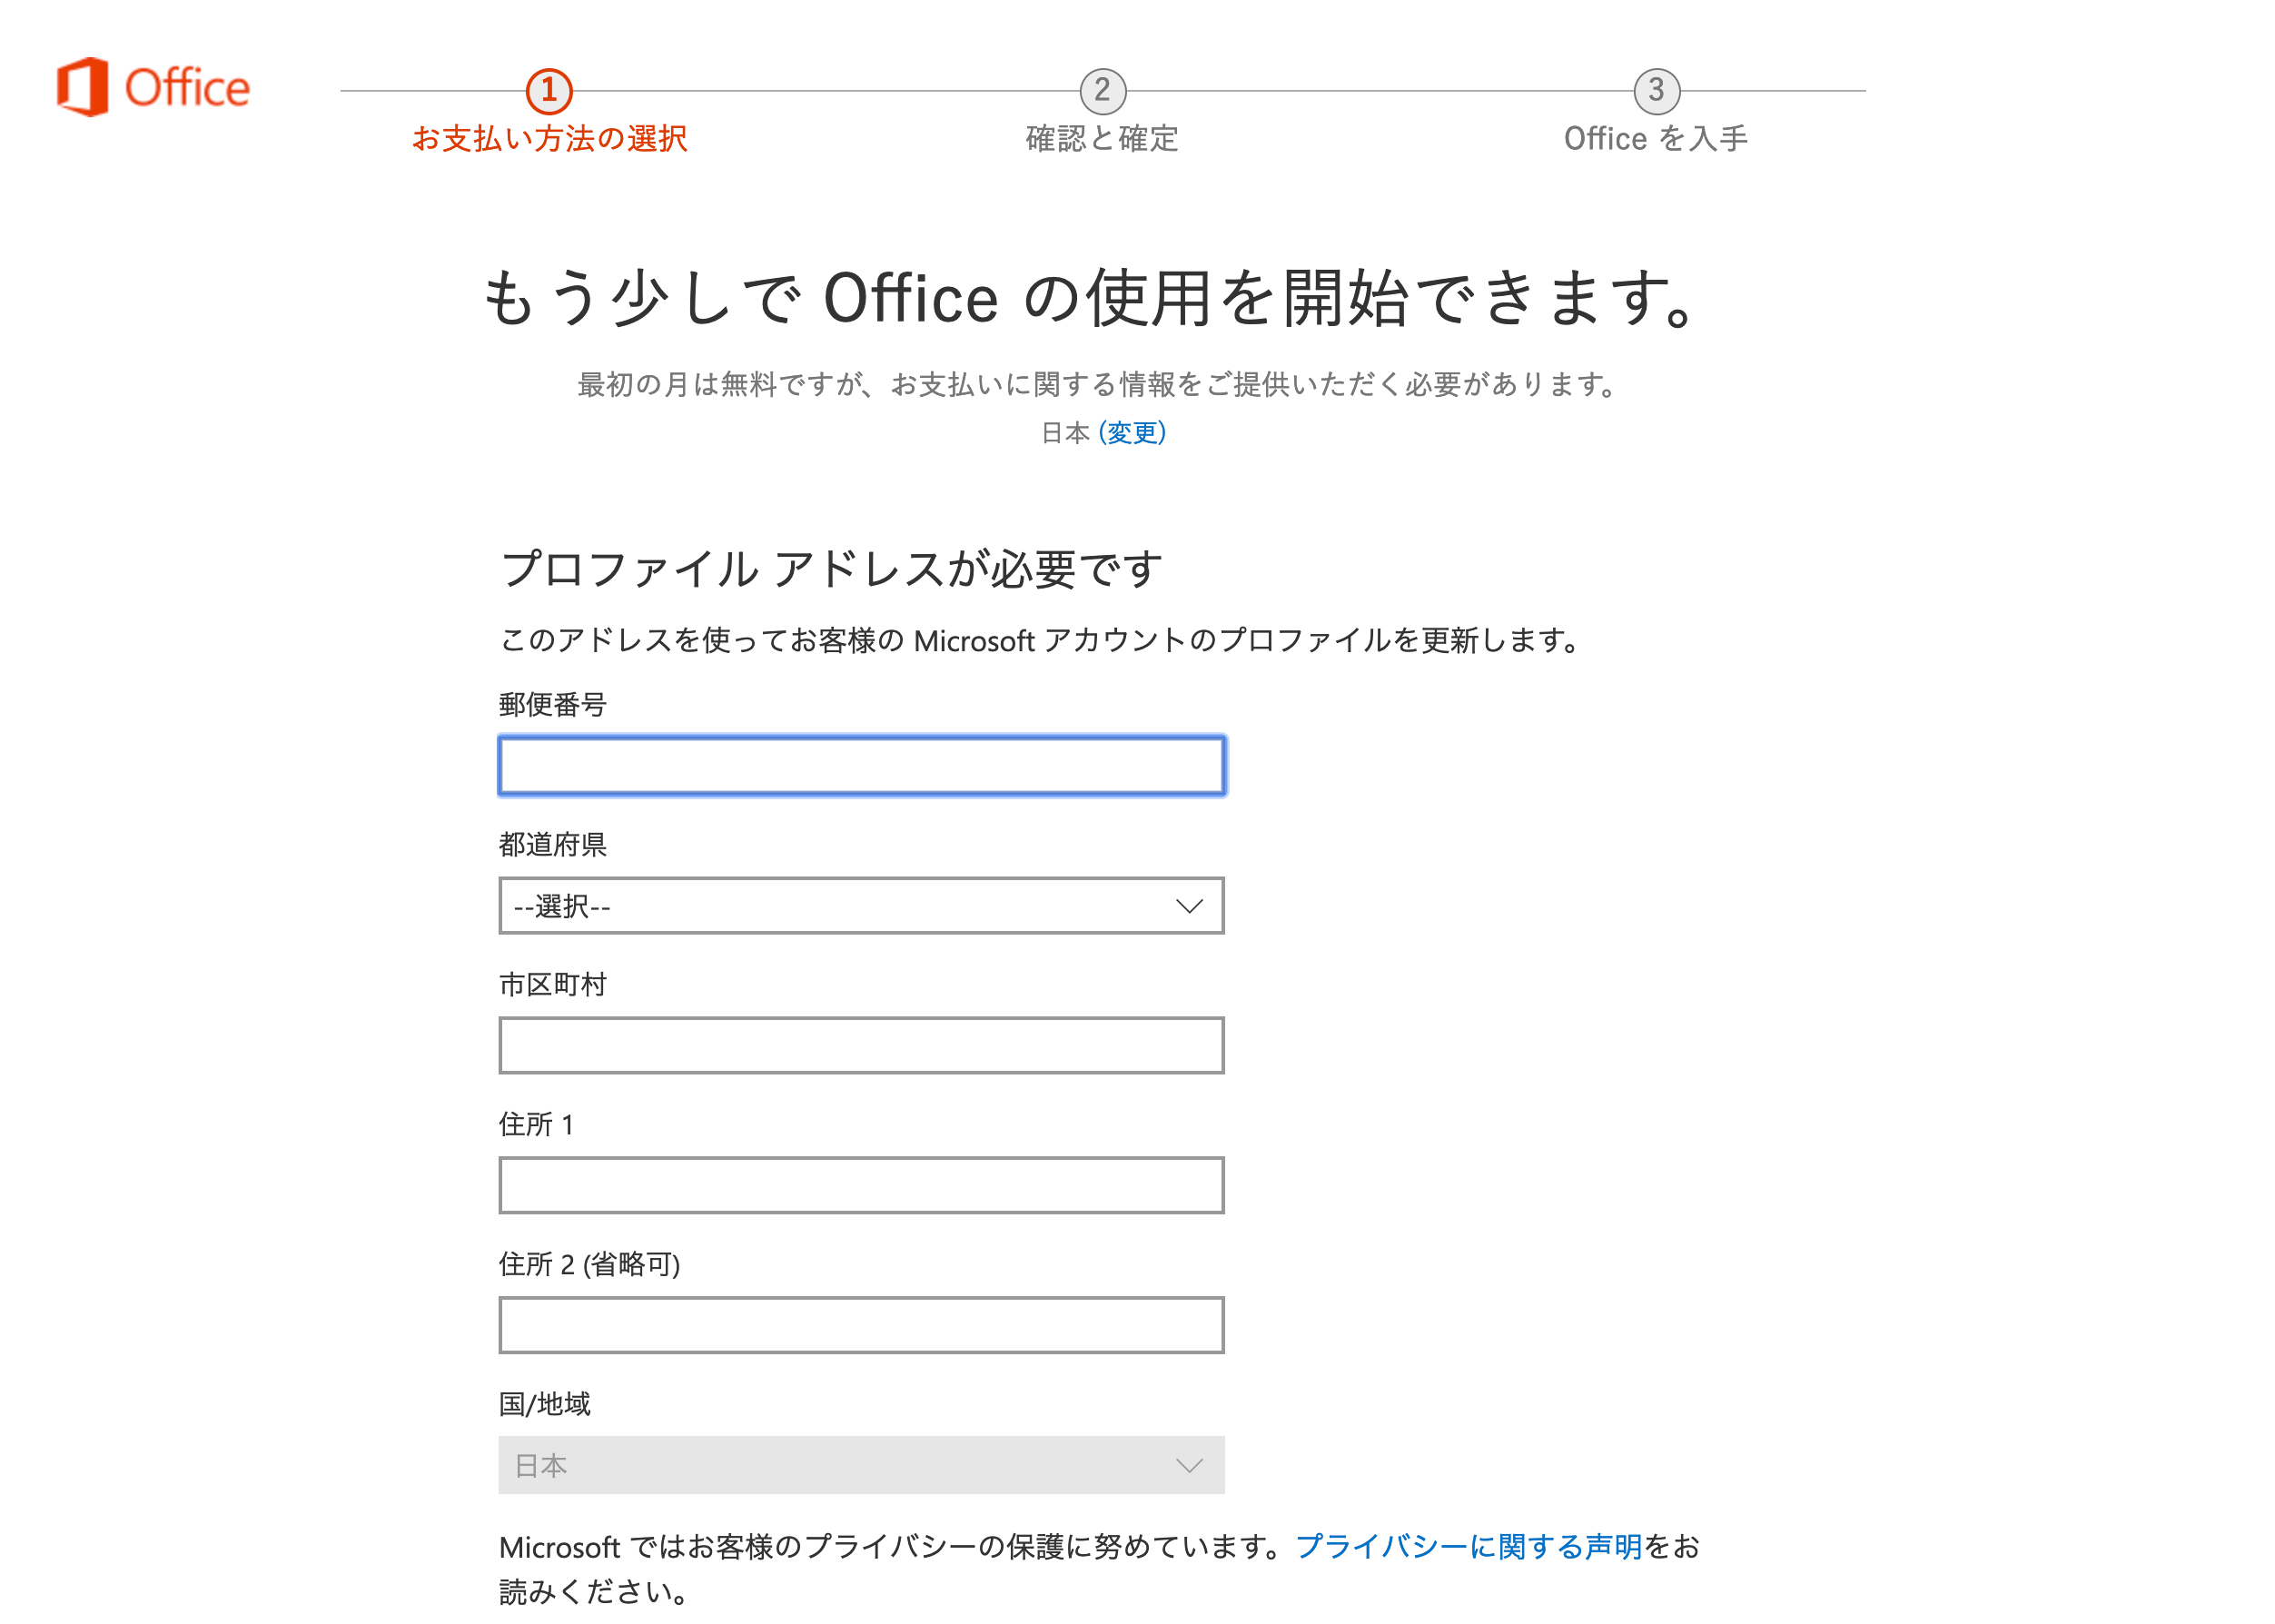Viewport: 2275px width, 1624px height.
Task: Click the text 最初の月は無料ですが
Action: [720, 385]
